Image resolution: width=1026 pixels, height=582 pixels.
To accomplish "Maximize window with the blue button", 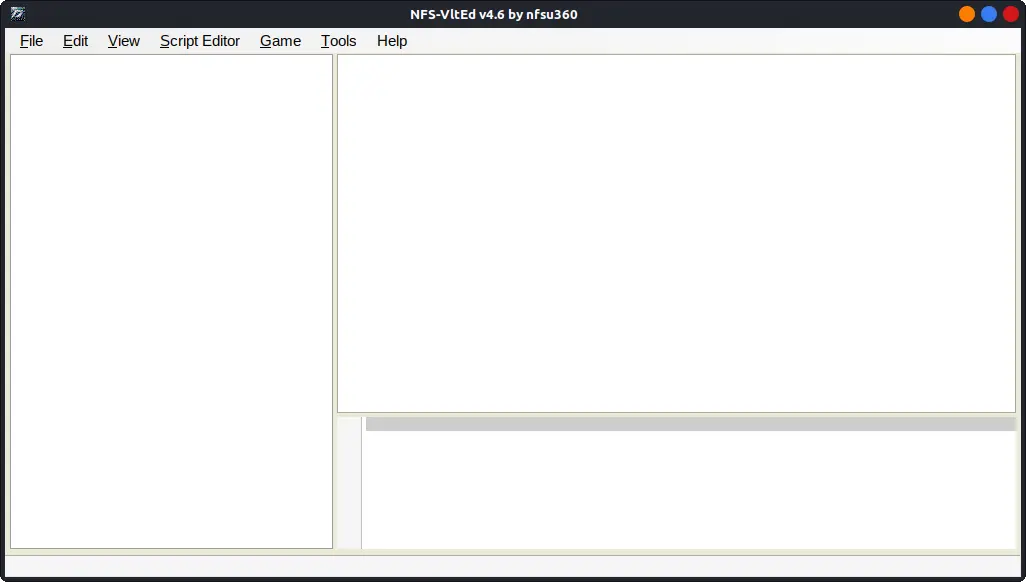I will tap(989, 14).
